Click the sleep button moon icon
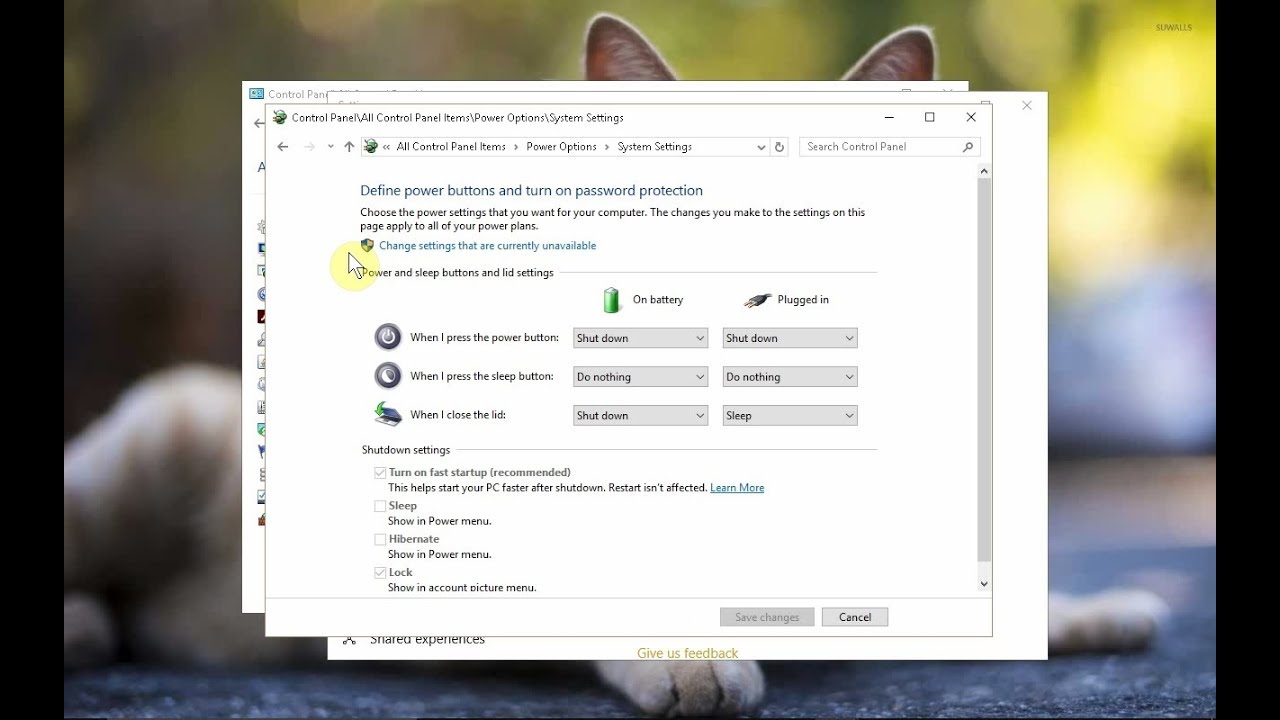Viewport: 1280px width, 720px height. click(388, 375)
